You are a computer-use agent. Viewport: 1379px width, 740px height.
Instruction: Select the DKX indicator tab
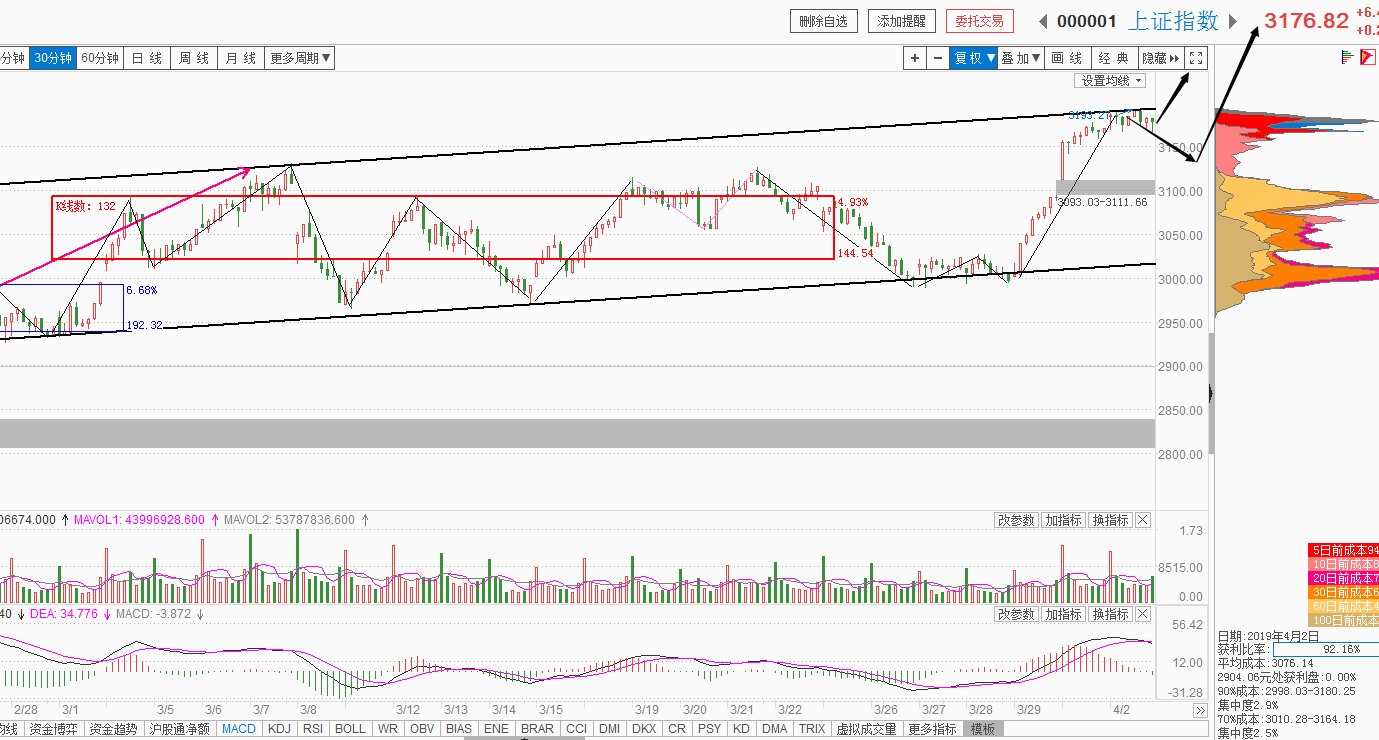pos(645,729)
